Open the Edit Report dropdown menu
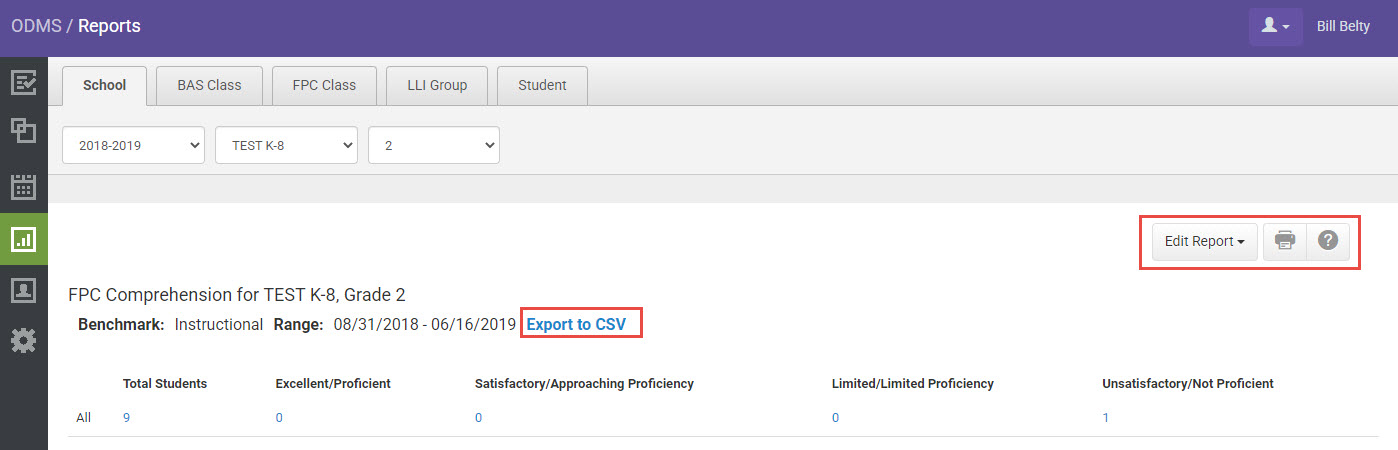Viewport: 1398px width, 450px height. pos(1204,241)
